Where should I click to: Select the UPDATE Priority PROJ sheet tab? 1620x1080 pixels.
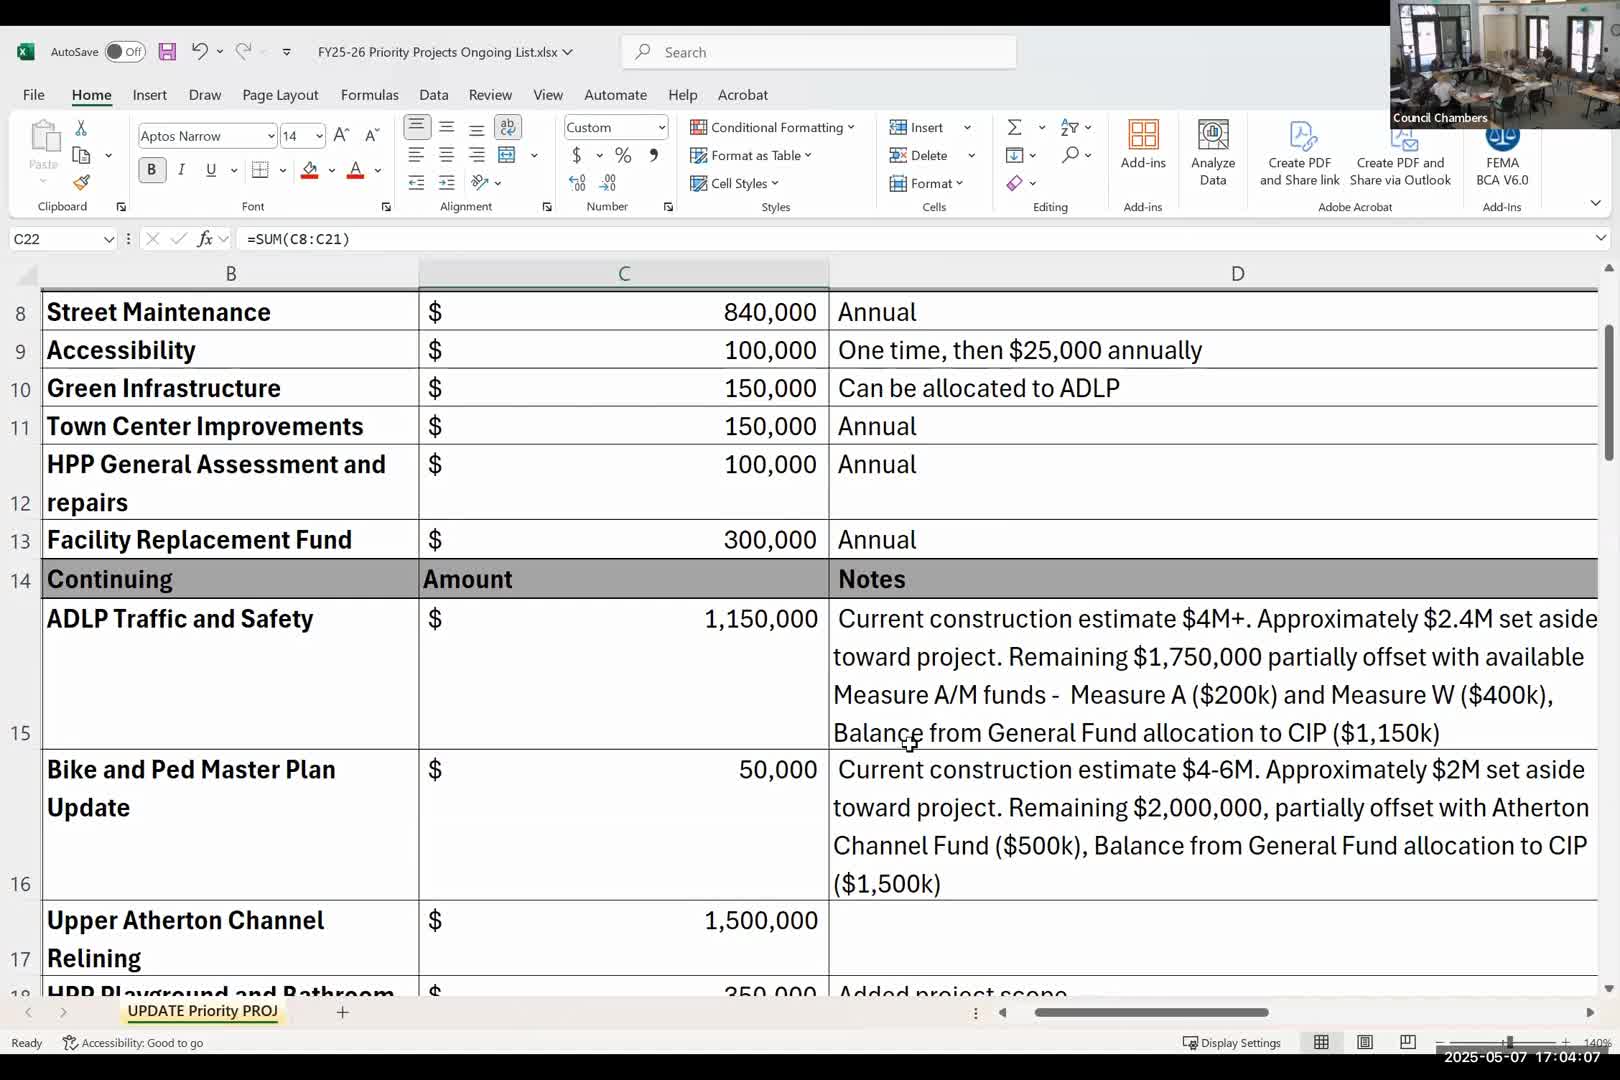(x=203, y=1011)
